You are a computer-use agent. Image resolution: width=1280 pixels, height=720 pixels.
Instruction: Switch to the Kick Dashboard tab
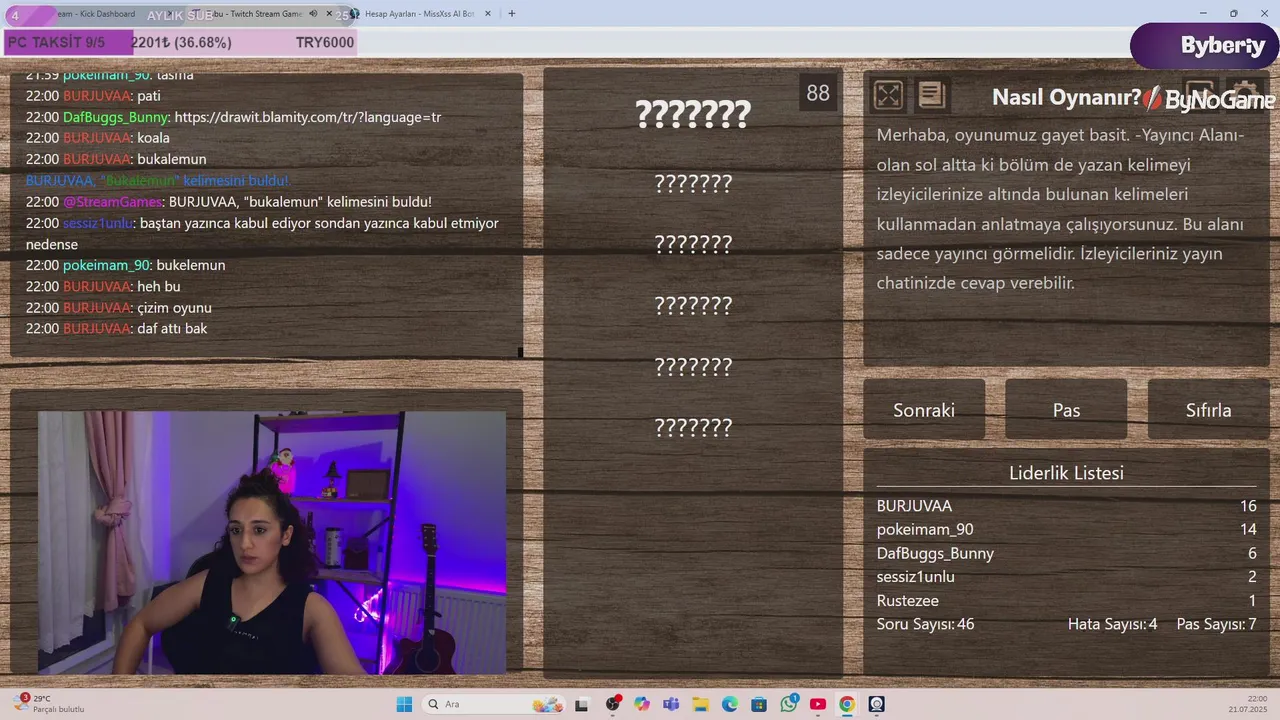[95, 14]
